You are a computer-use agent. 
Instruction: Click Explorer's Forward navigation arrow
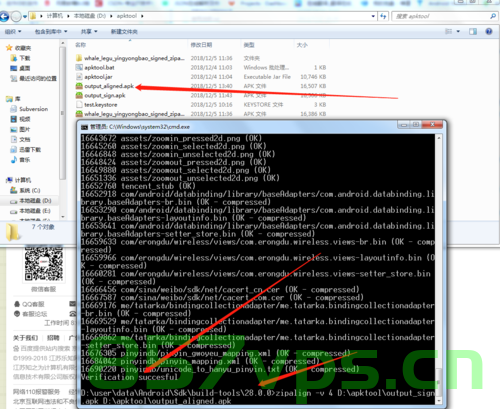coord(16,16)
